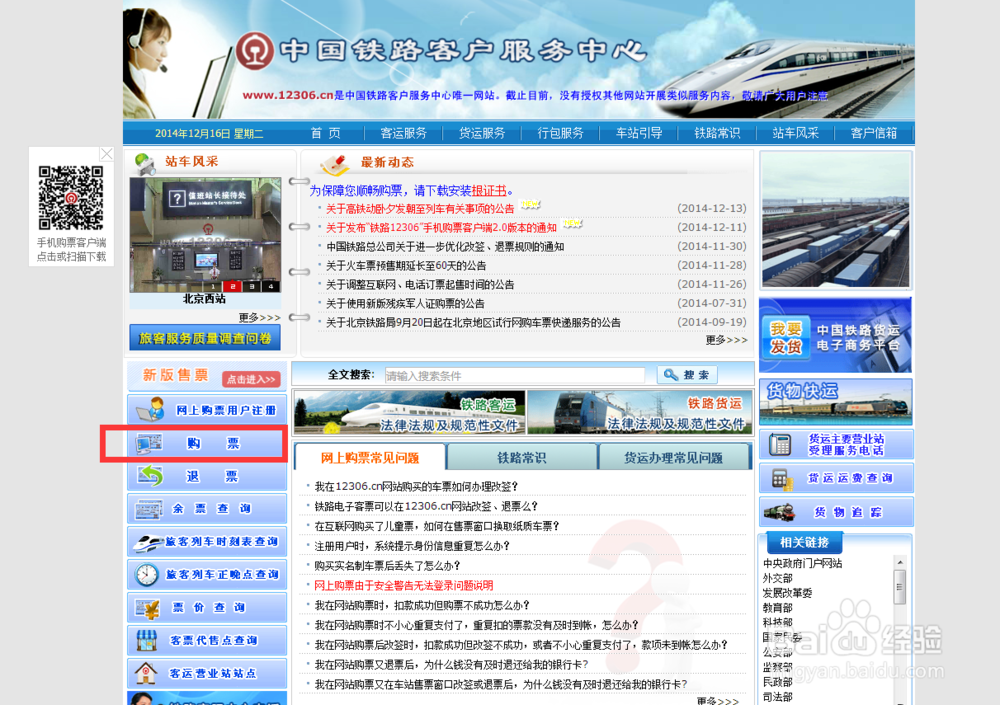Open FAQ 我在12306.cn网站购买的车票如何办理改签
The width and height of the screenshot is (1000, 705).
pos(416,486)
